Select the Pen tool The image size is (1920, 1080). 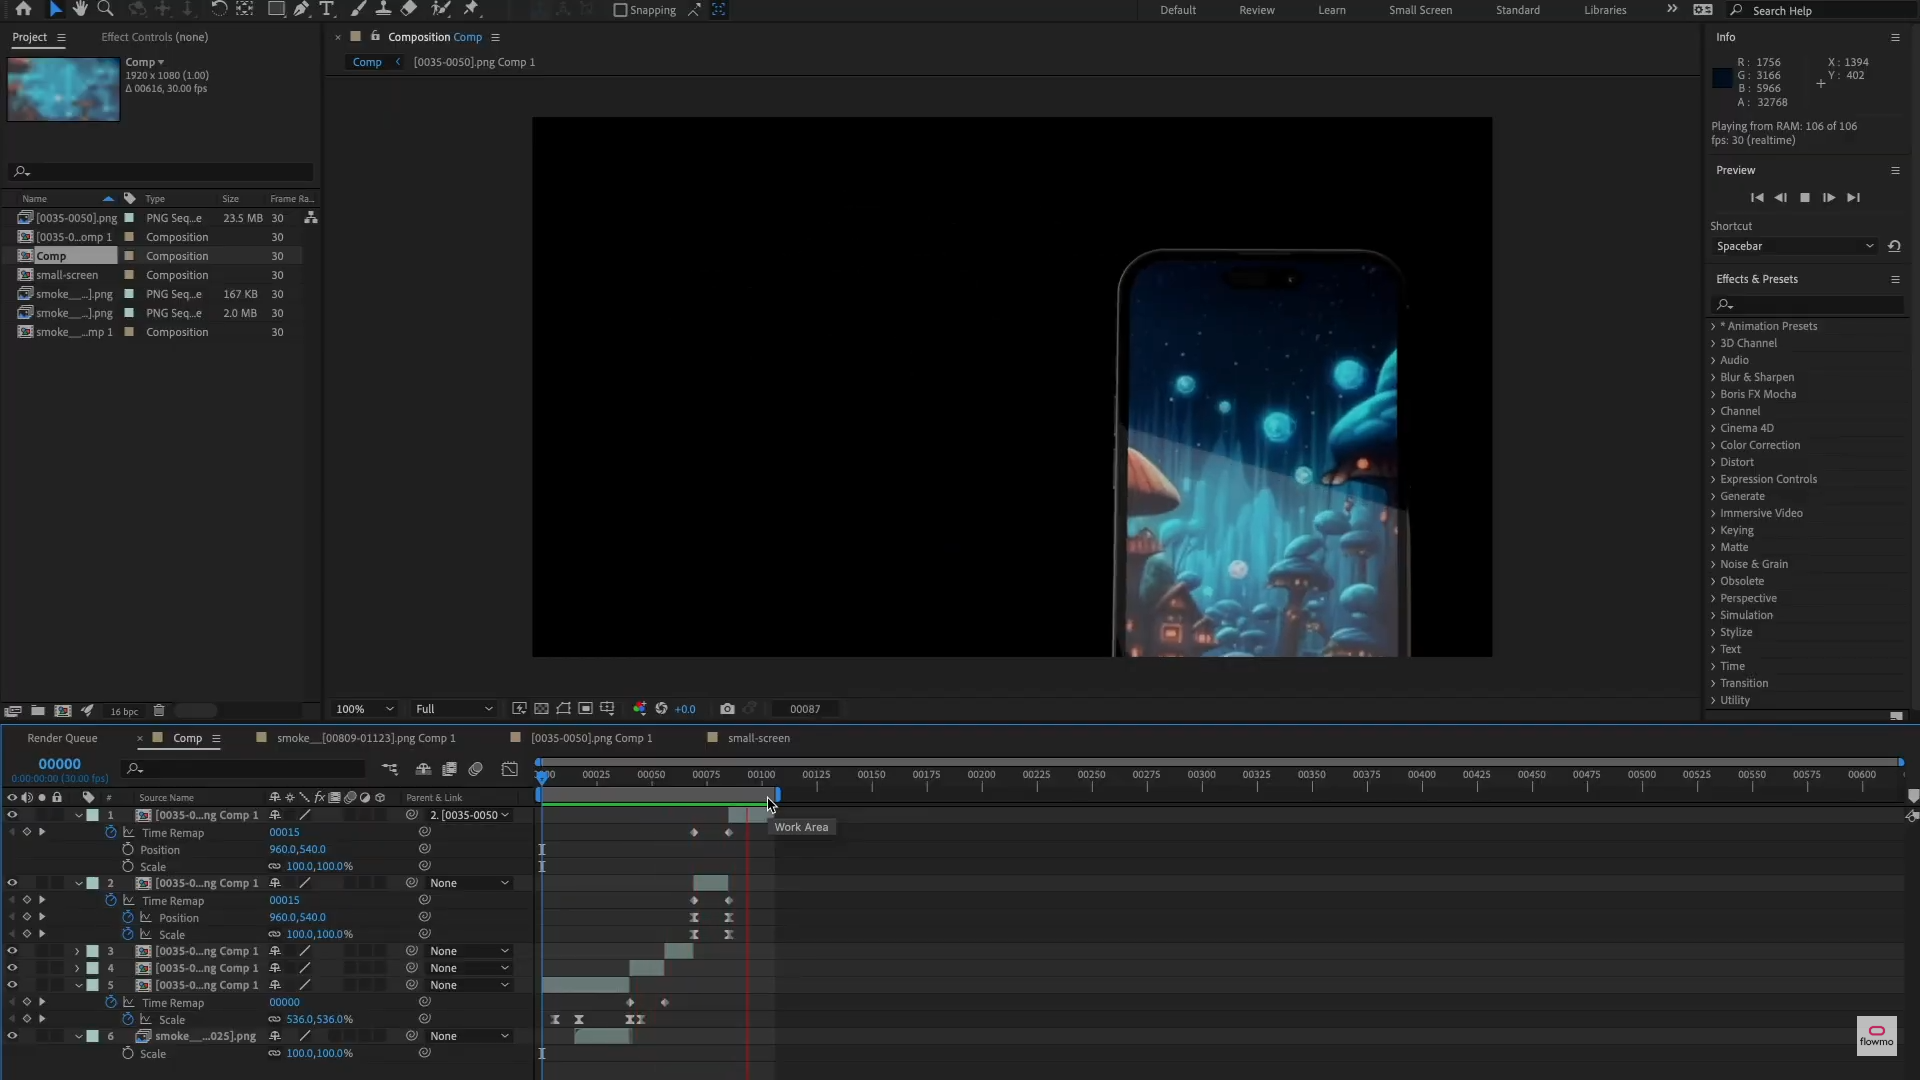coord(301,9)
